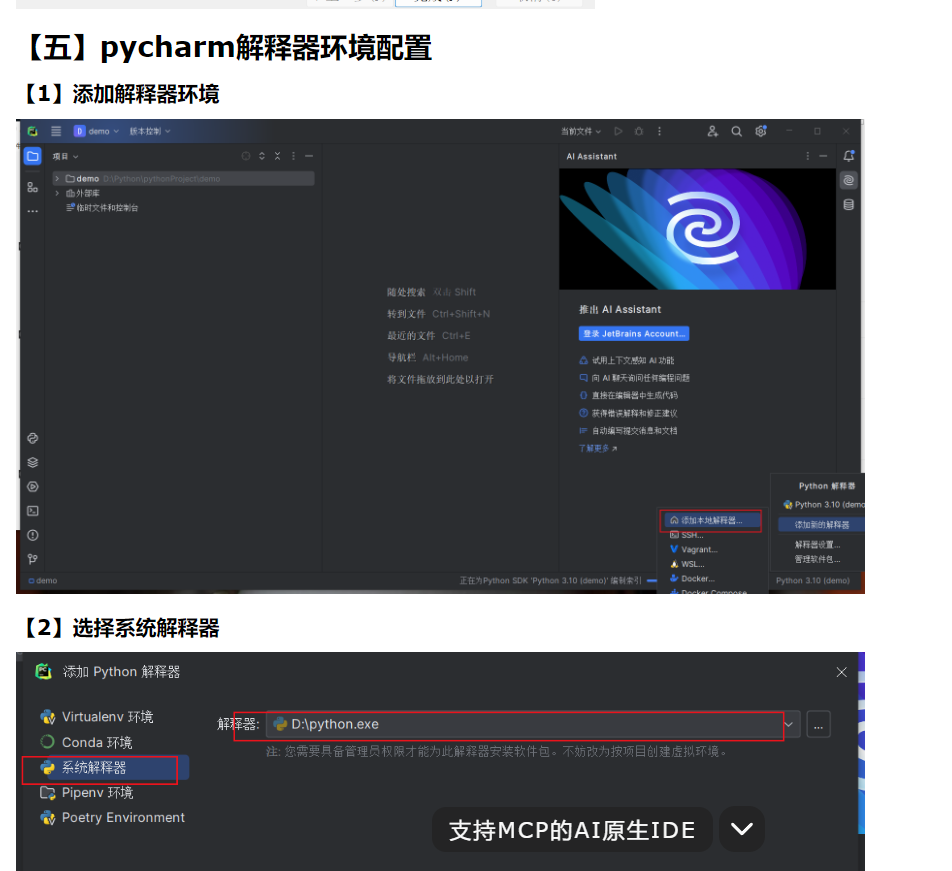This screenshot has width=952, height=871.
Task: Select 临时文件和控制台 in project tree
Action: (102, 208)
